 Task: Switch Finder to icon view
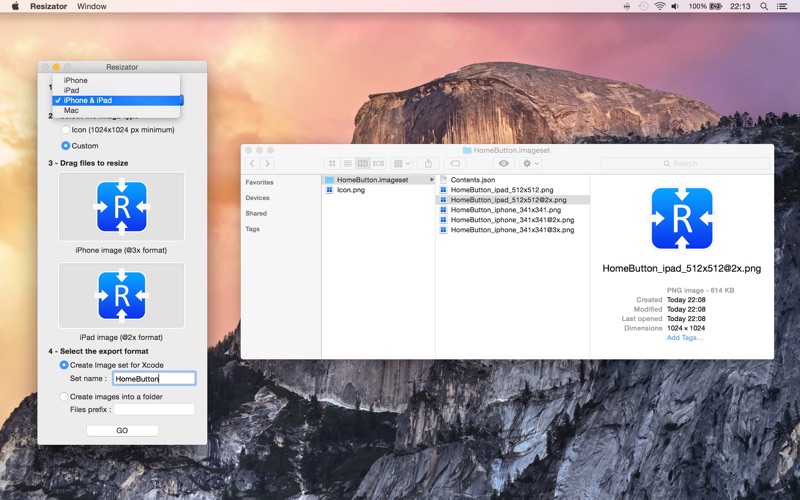coord(332,163)
